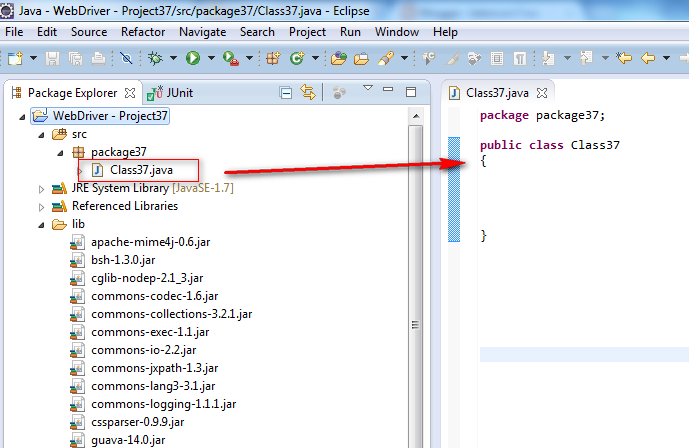Open the Run configurations dropdown arrow
Viewport: 689px width, 448px height.
point(211,58)
